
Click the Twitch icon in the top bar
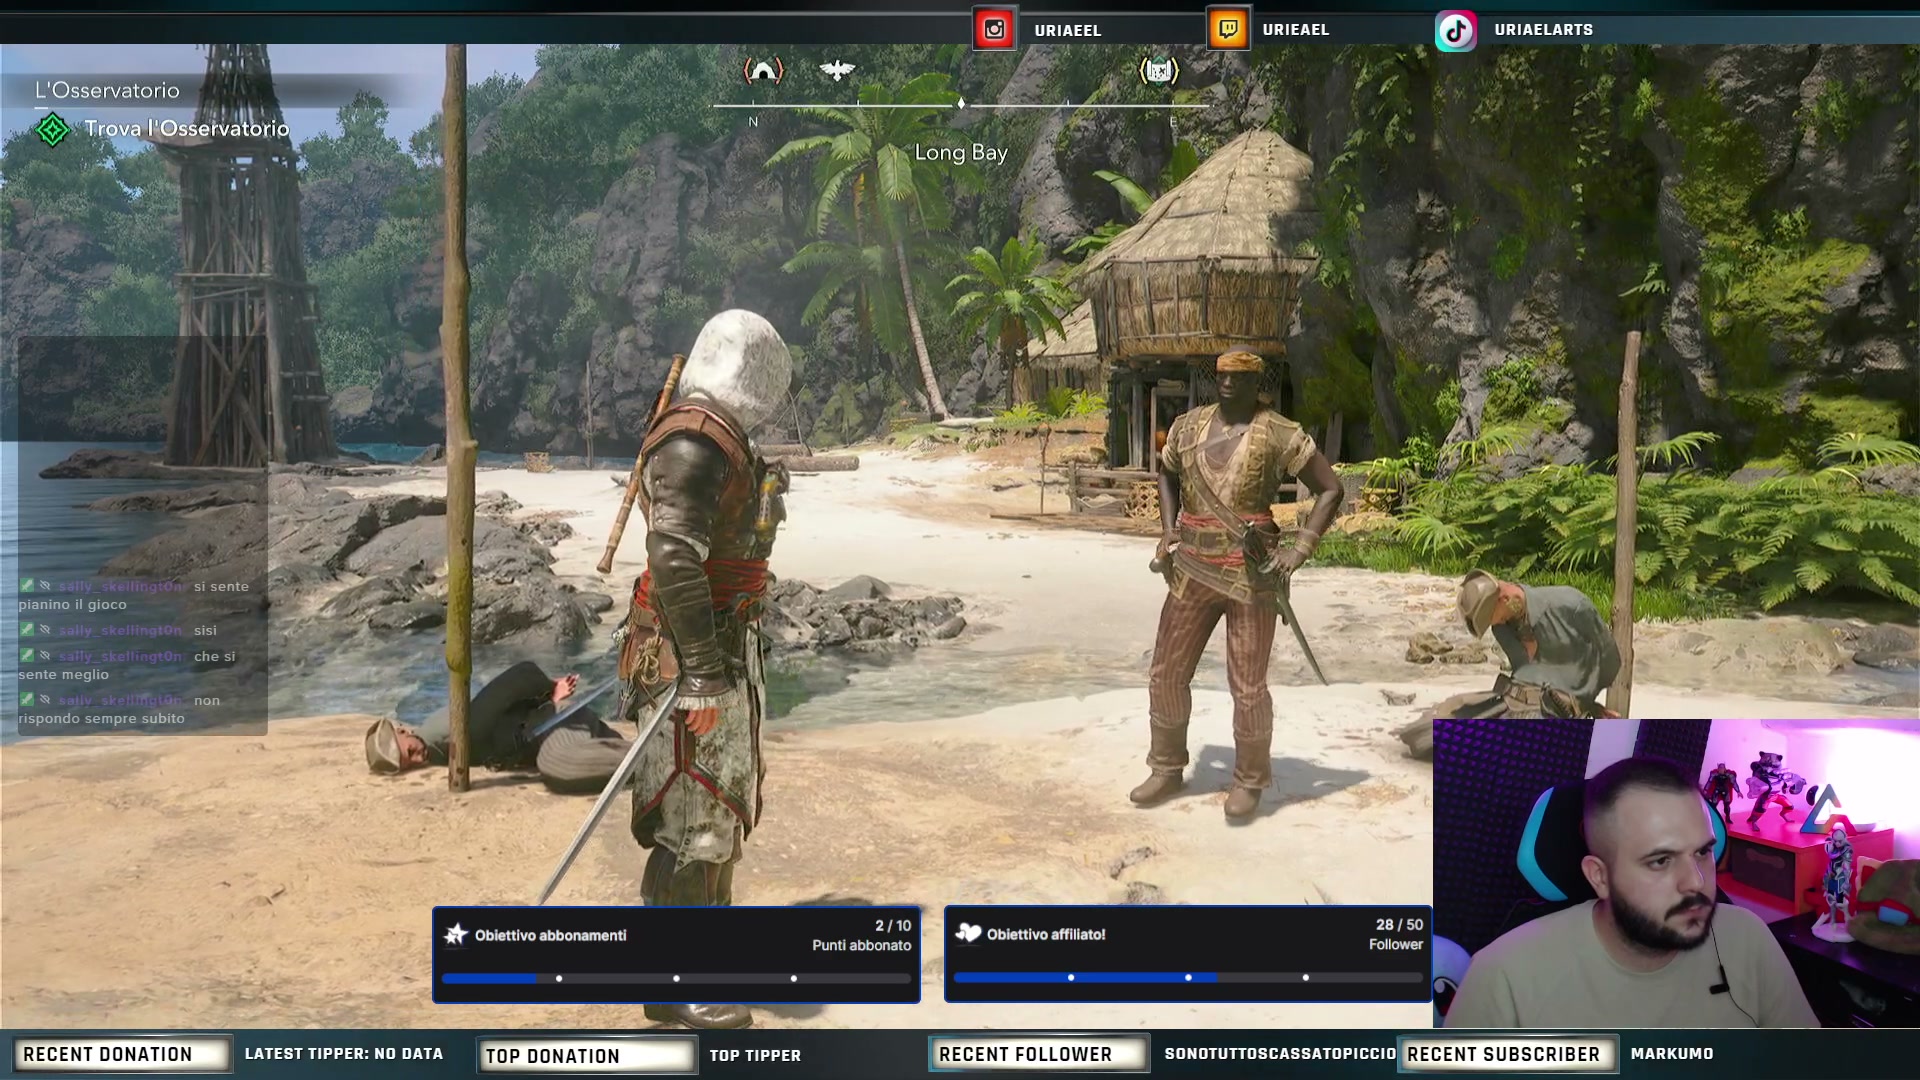pos(1228,29)
